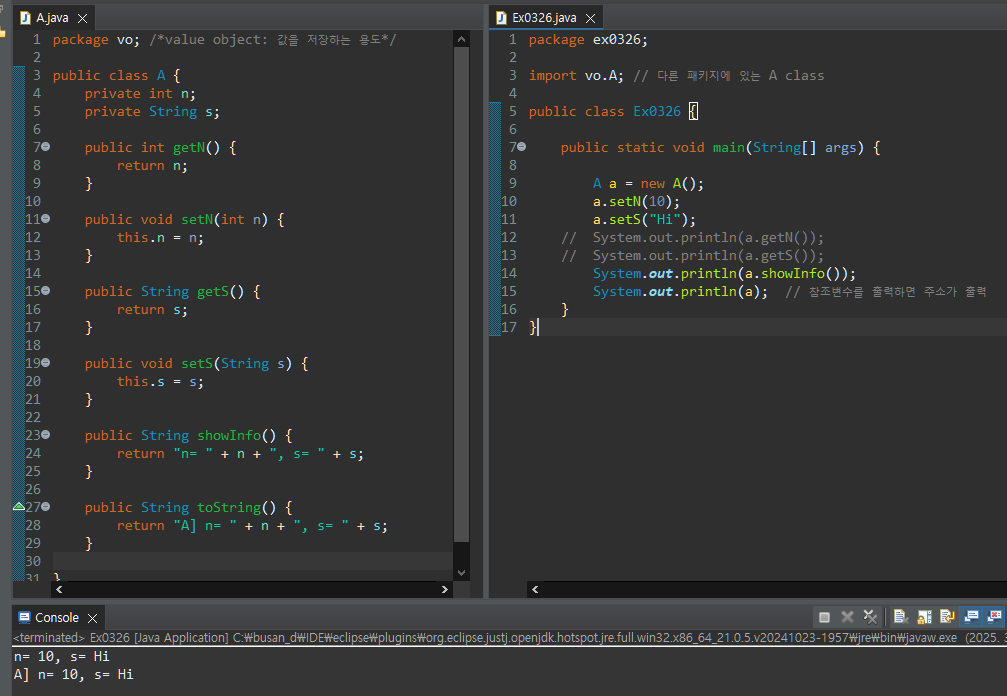1007x696 pixels.
Task: Clear the Console output
Action: tap(900, 617)
